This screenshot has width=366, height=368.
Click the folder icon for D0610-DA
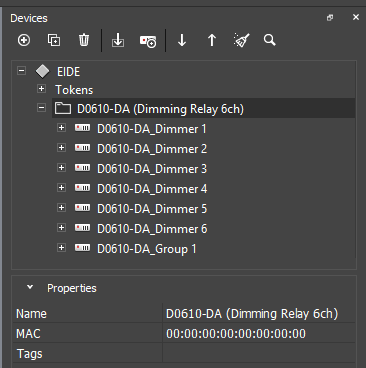coord(63,108)
